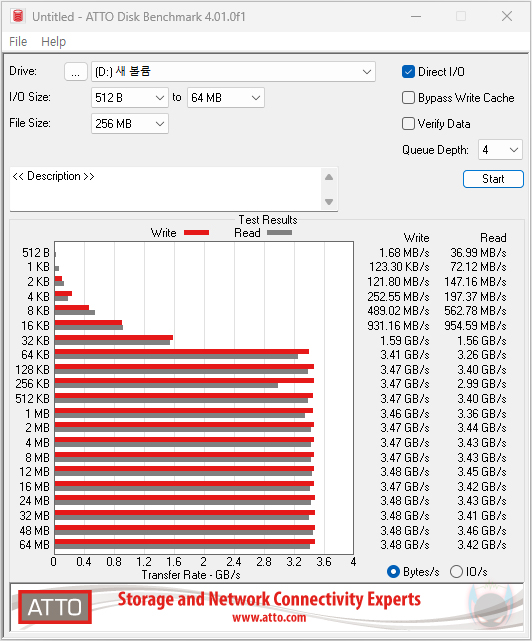Click inside the Description text field
This screenshot has height=641, width=532.
[x=166, y=189]
